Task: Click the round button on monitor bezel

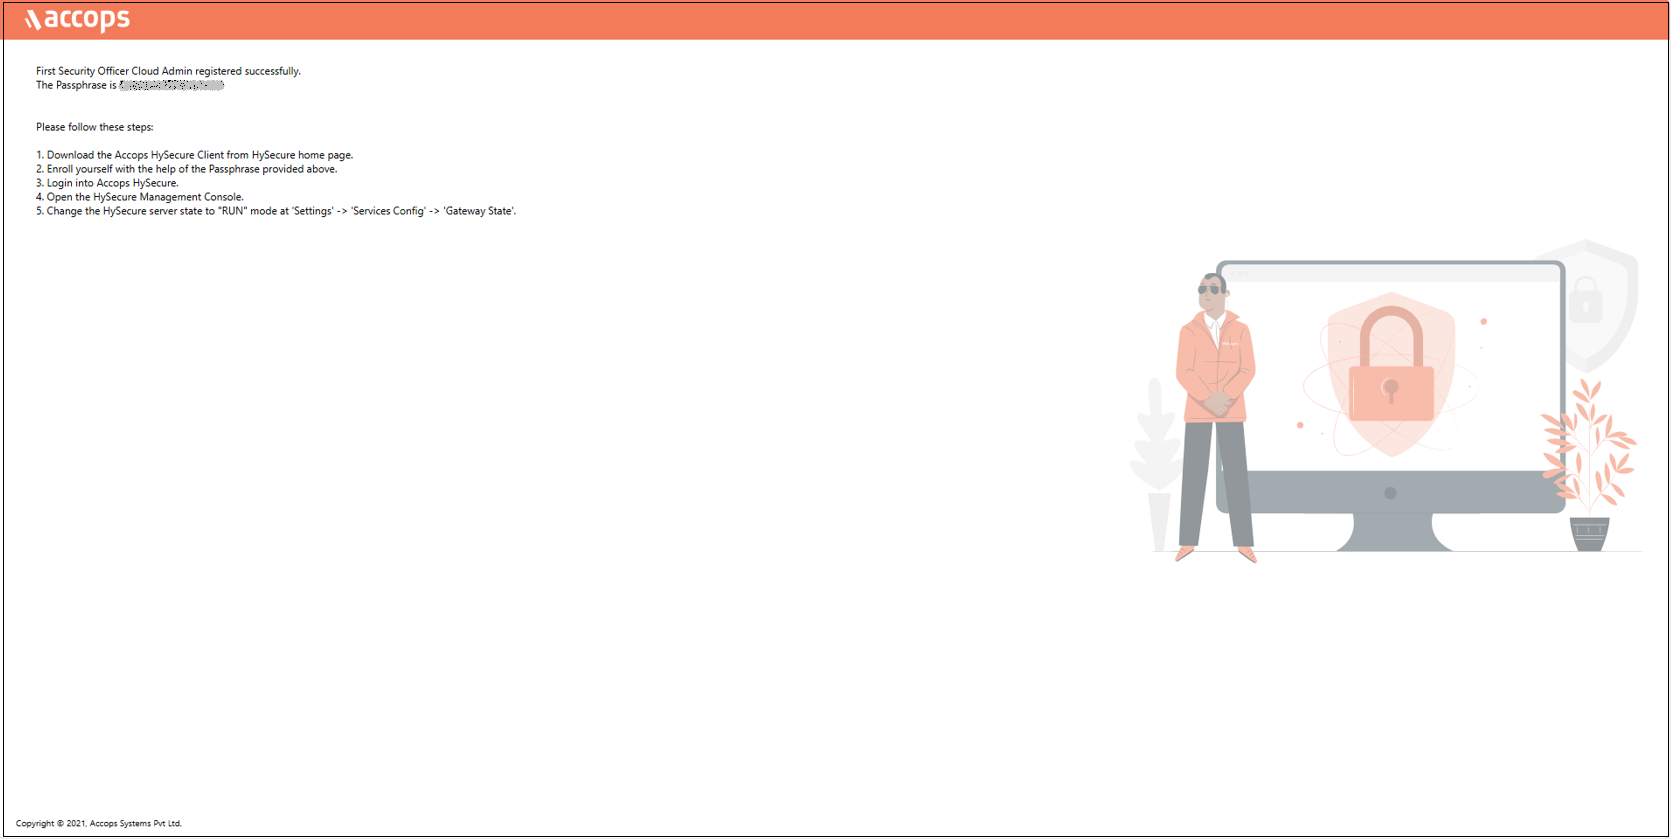Action: [1390, 493]
